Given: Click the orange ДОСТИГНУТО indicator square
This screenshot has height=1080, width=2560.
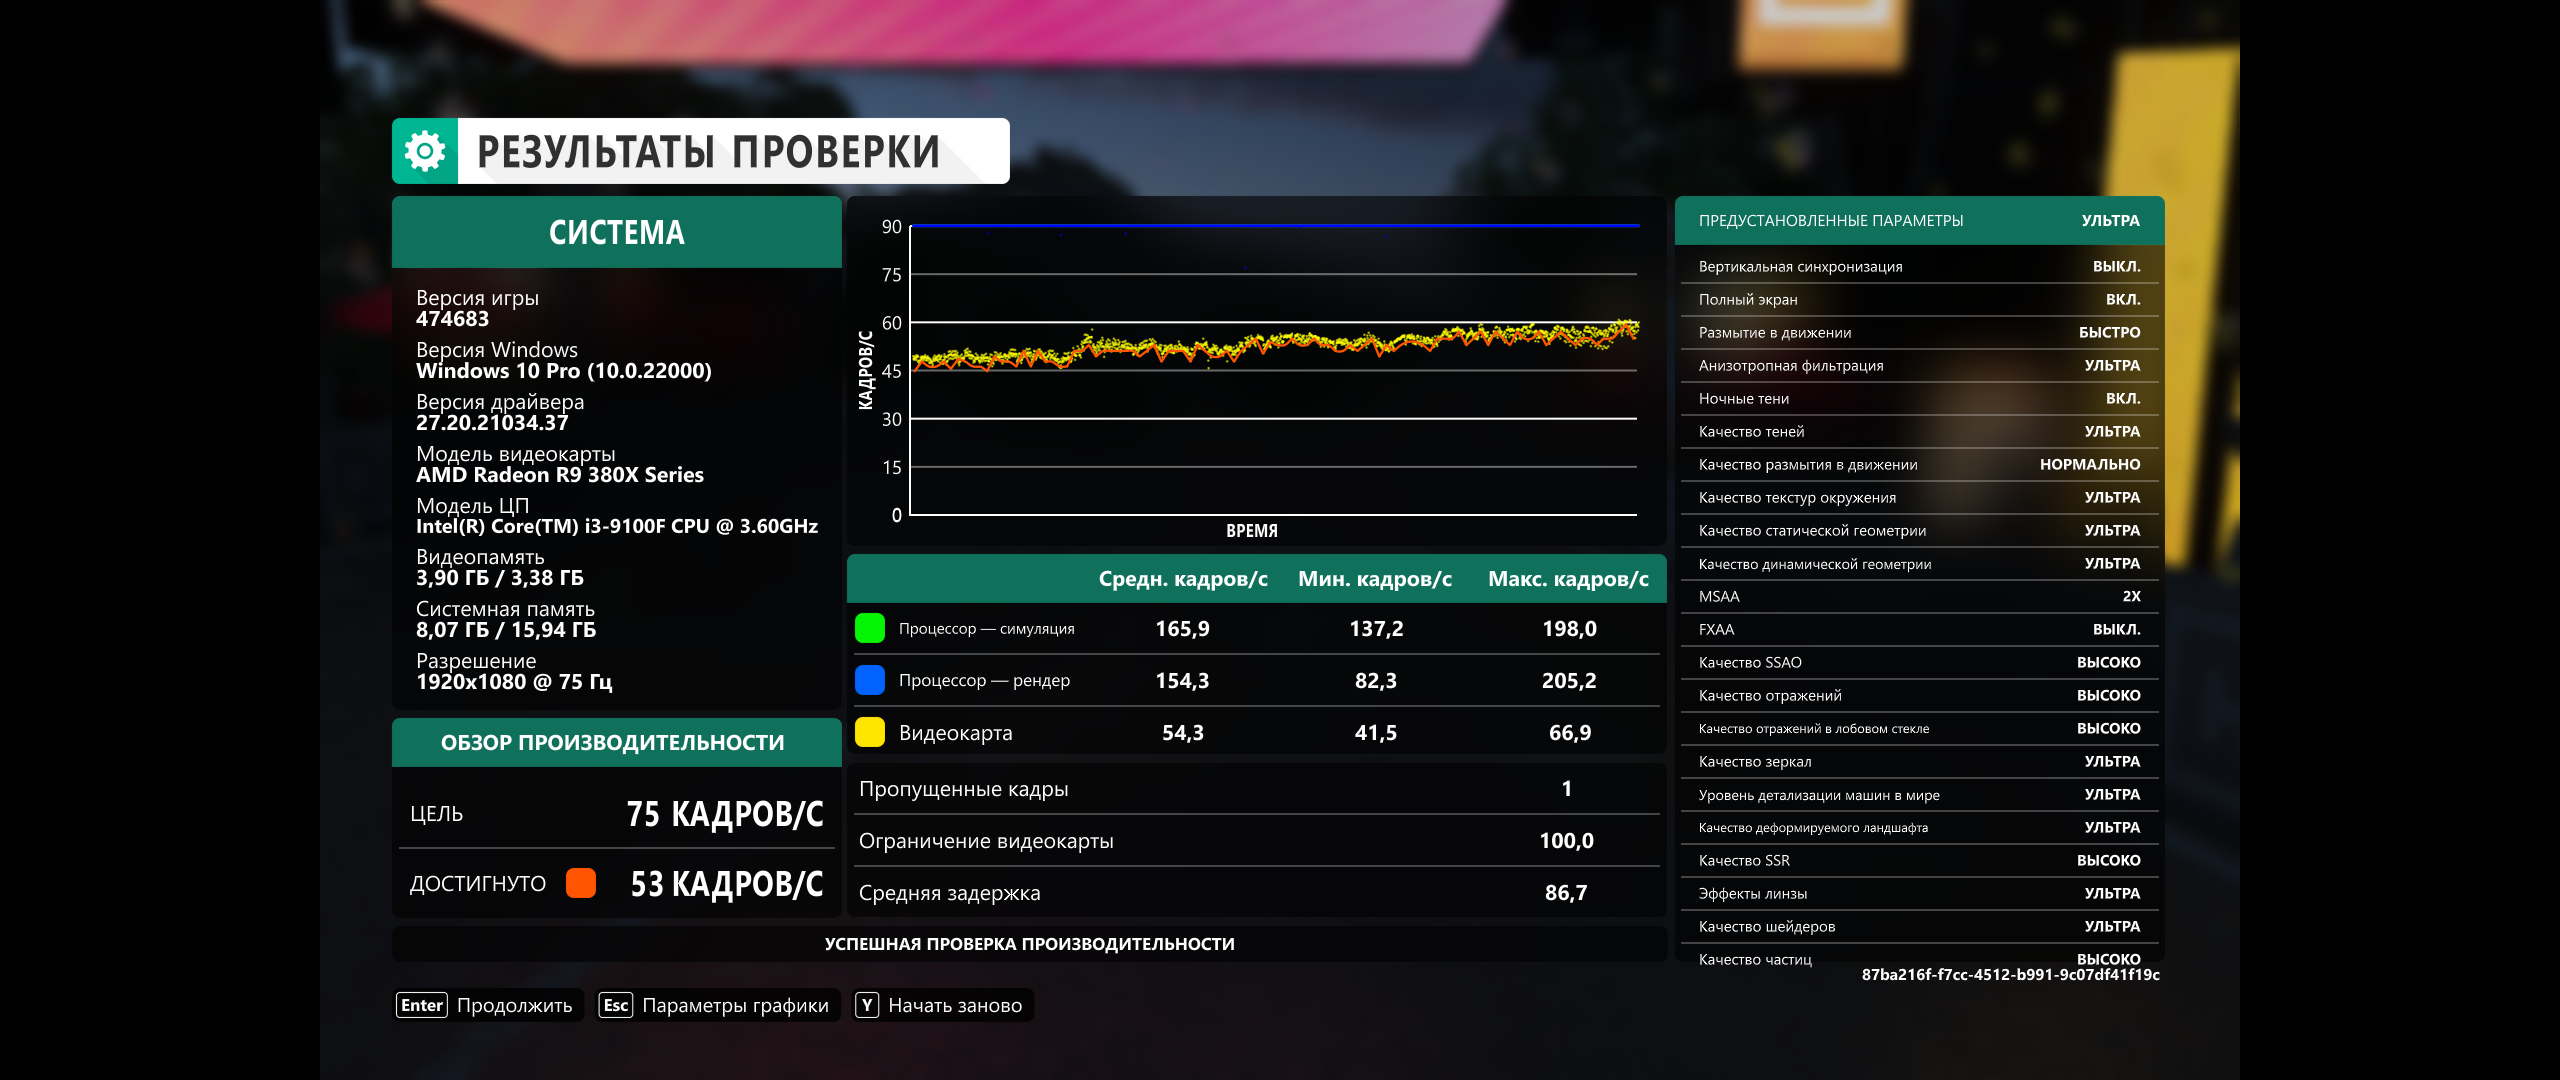Looking at the screenshot, I should pyautogui.click(x=581, y=883).
